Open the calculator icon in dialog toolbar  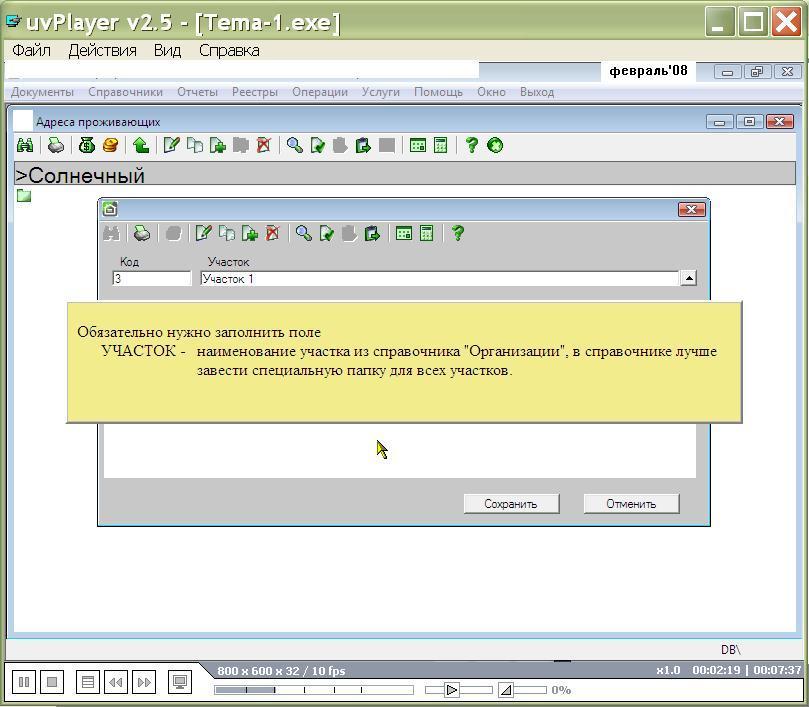tap(427, 234)
